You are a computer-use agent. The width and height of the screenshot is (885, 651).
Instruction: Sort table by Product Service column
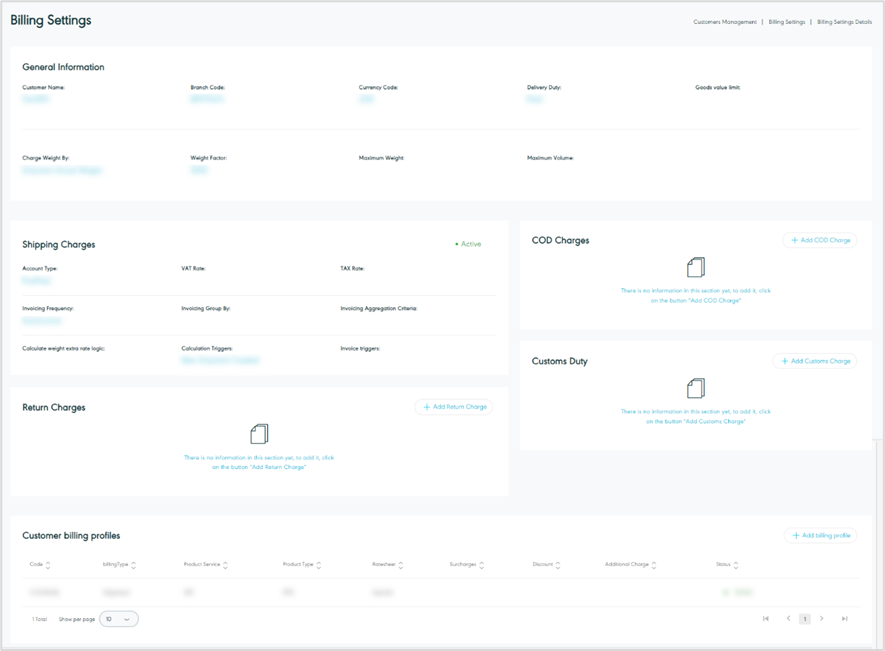[225, 565]
